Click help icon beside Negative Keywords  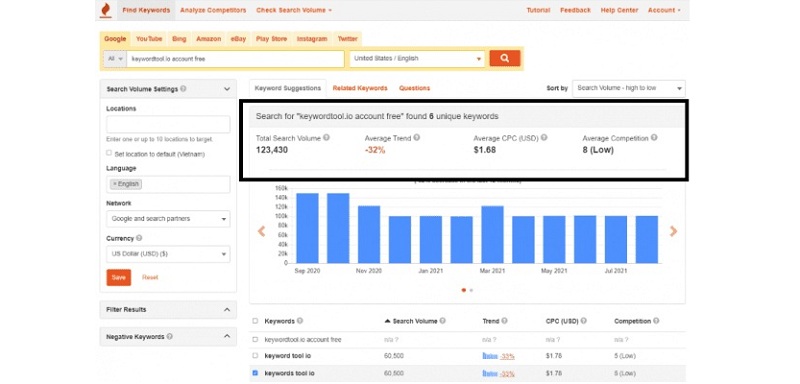pos(169,337)
